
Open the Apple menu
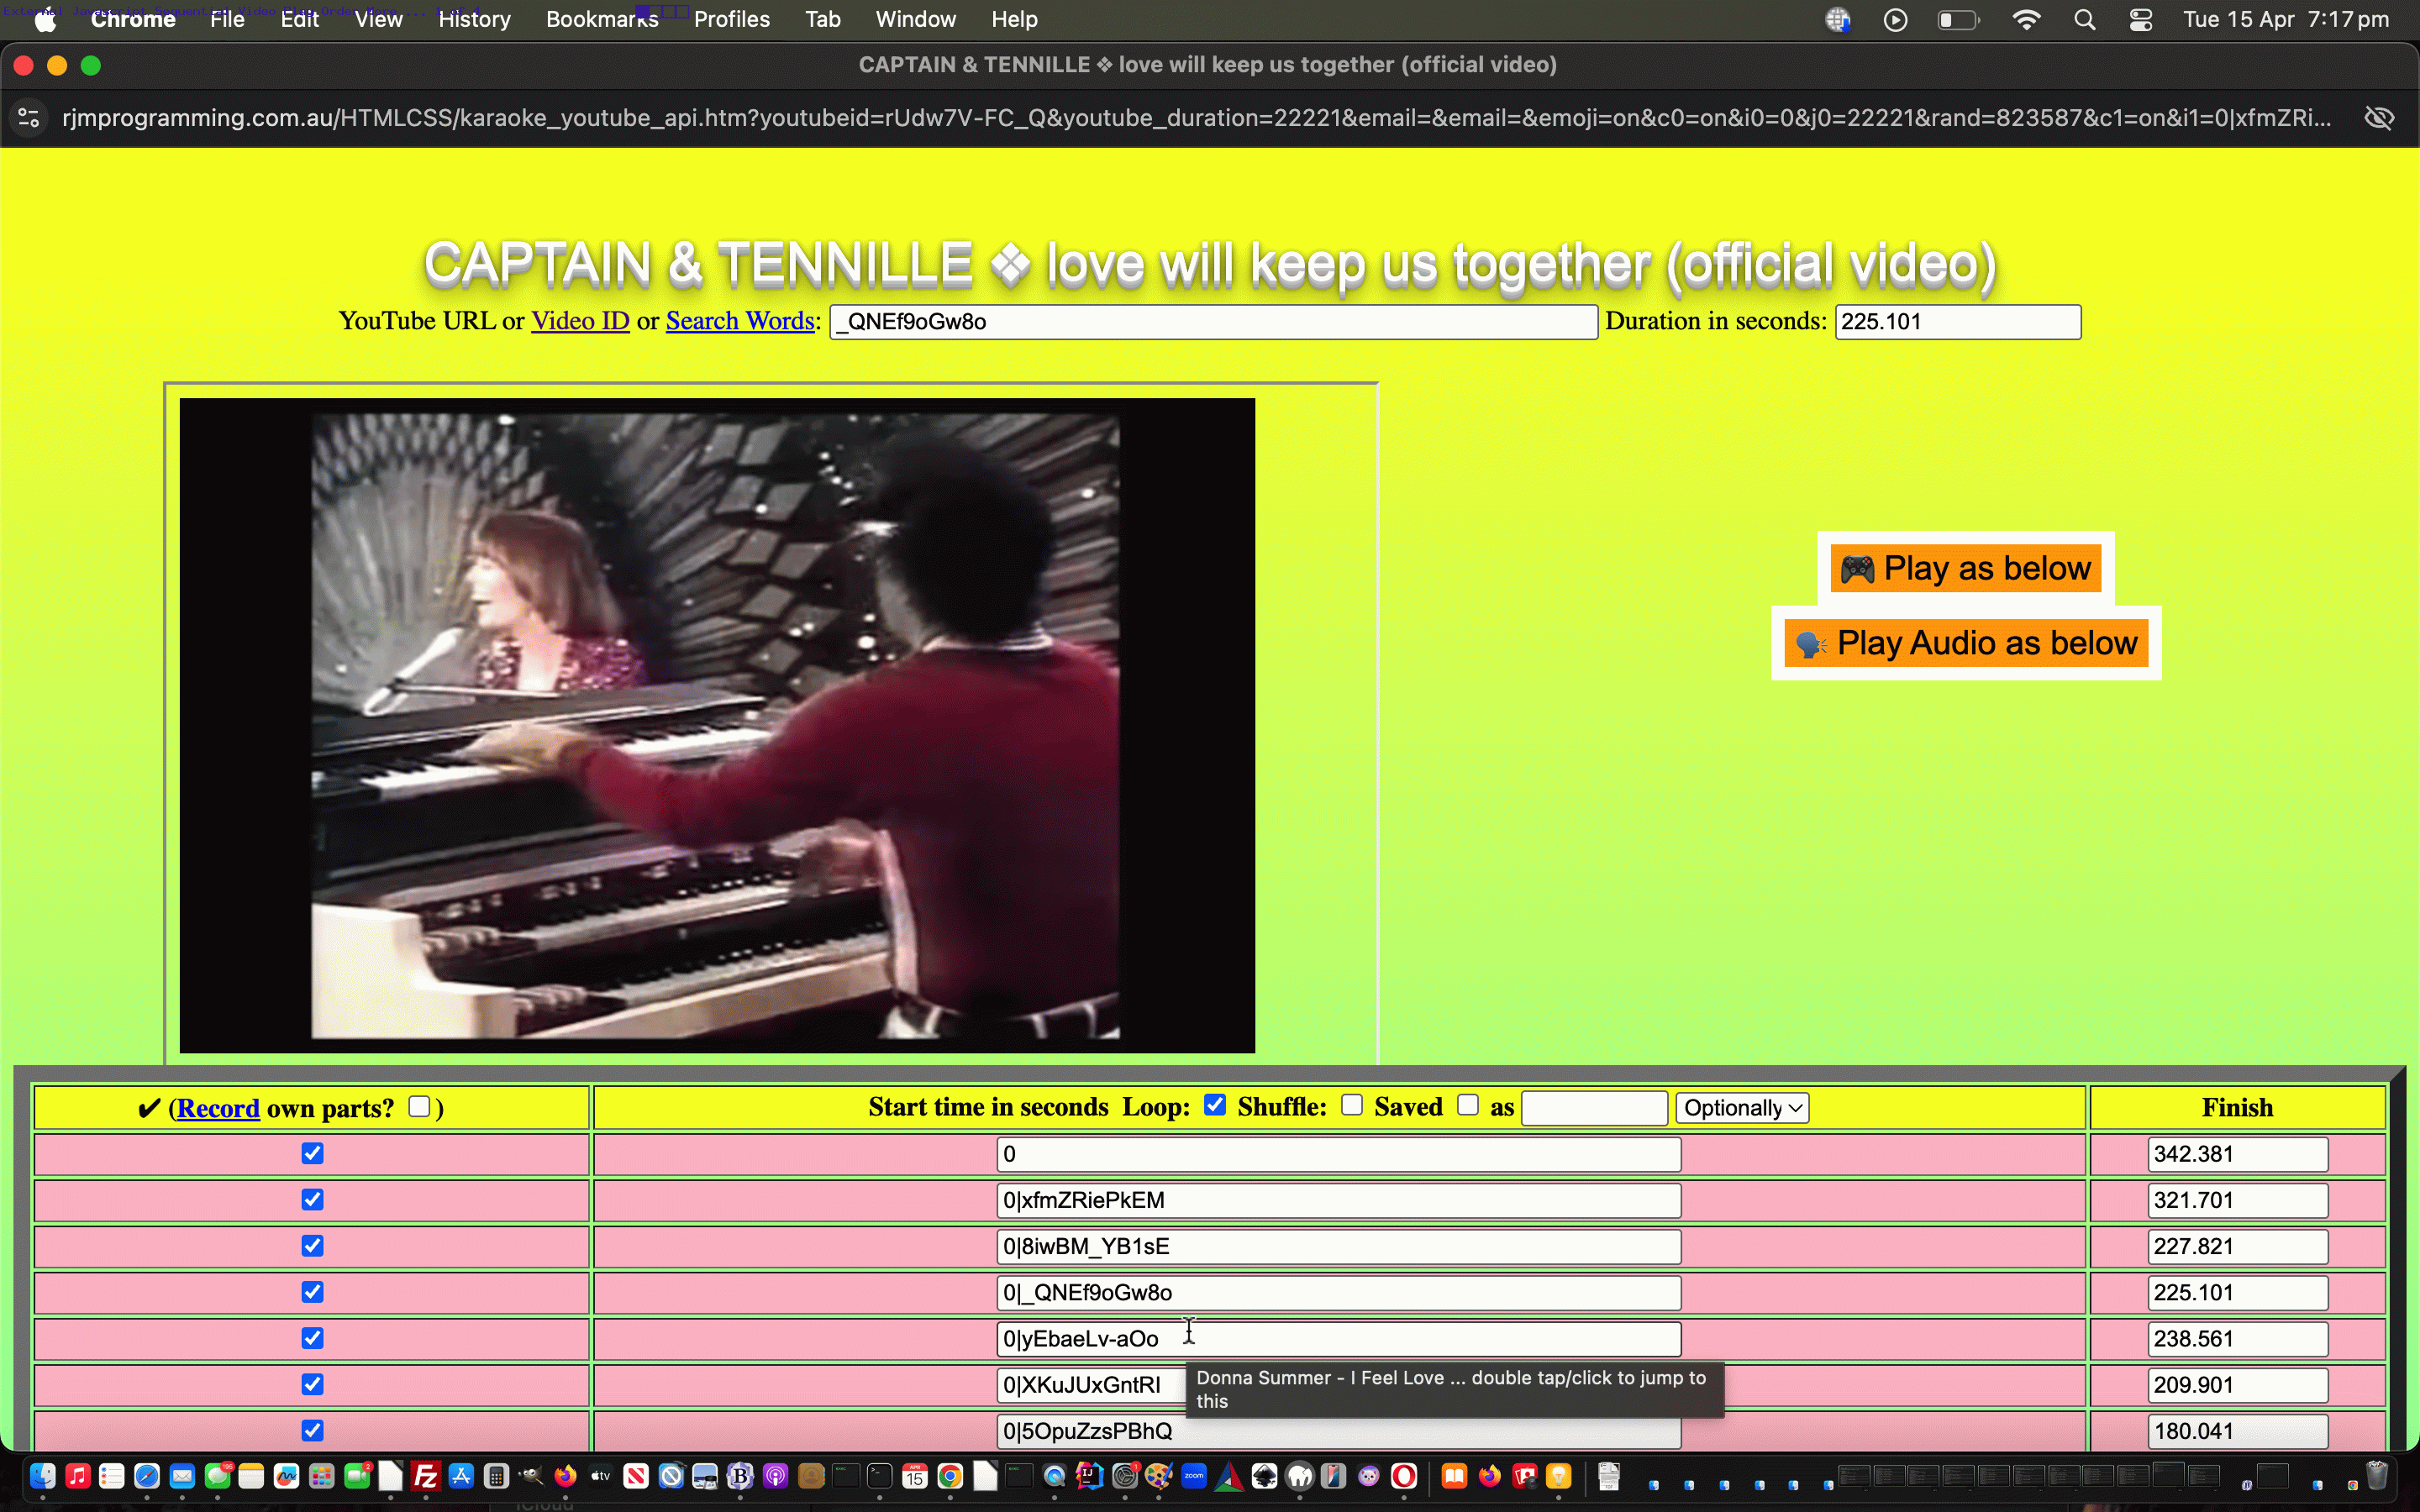(45, 20)
